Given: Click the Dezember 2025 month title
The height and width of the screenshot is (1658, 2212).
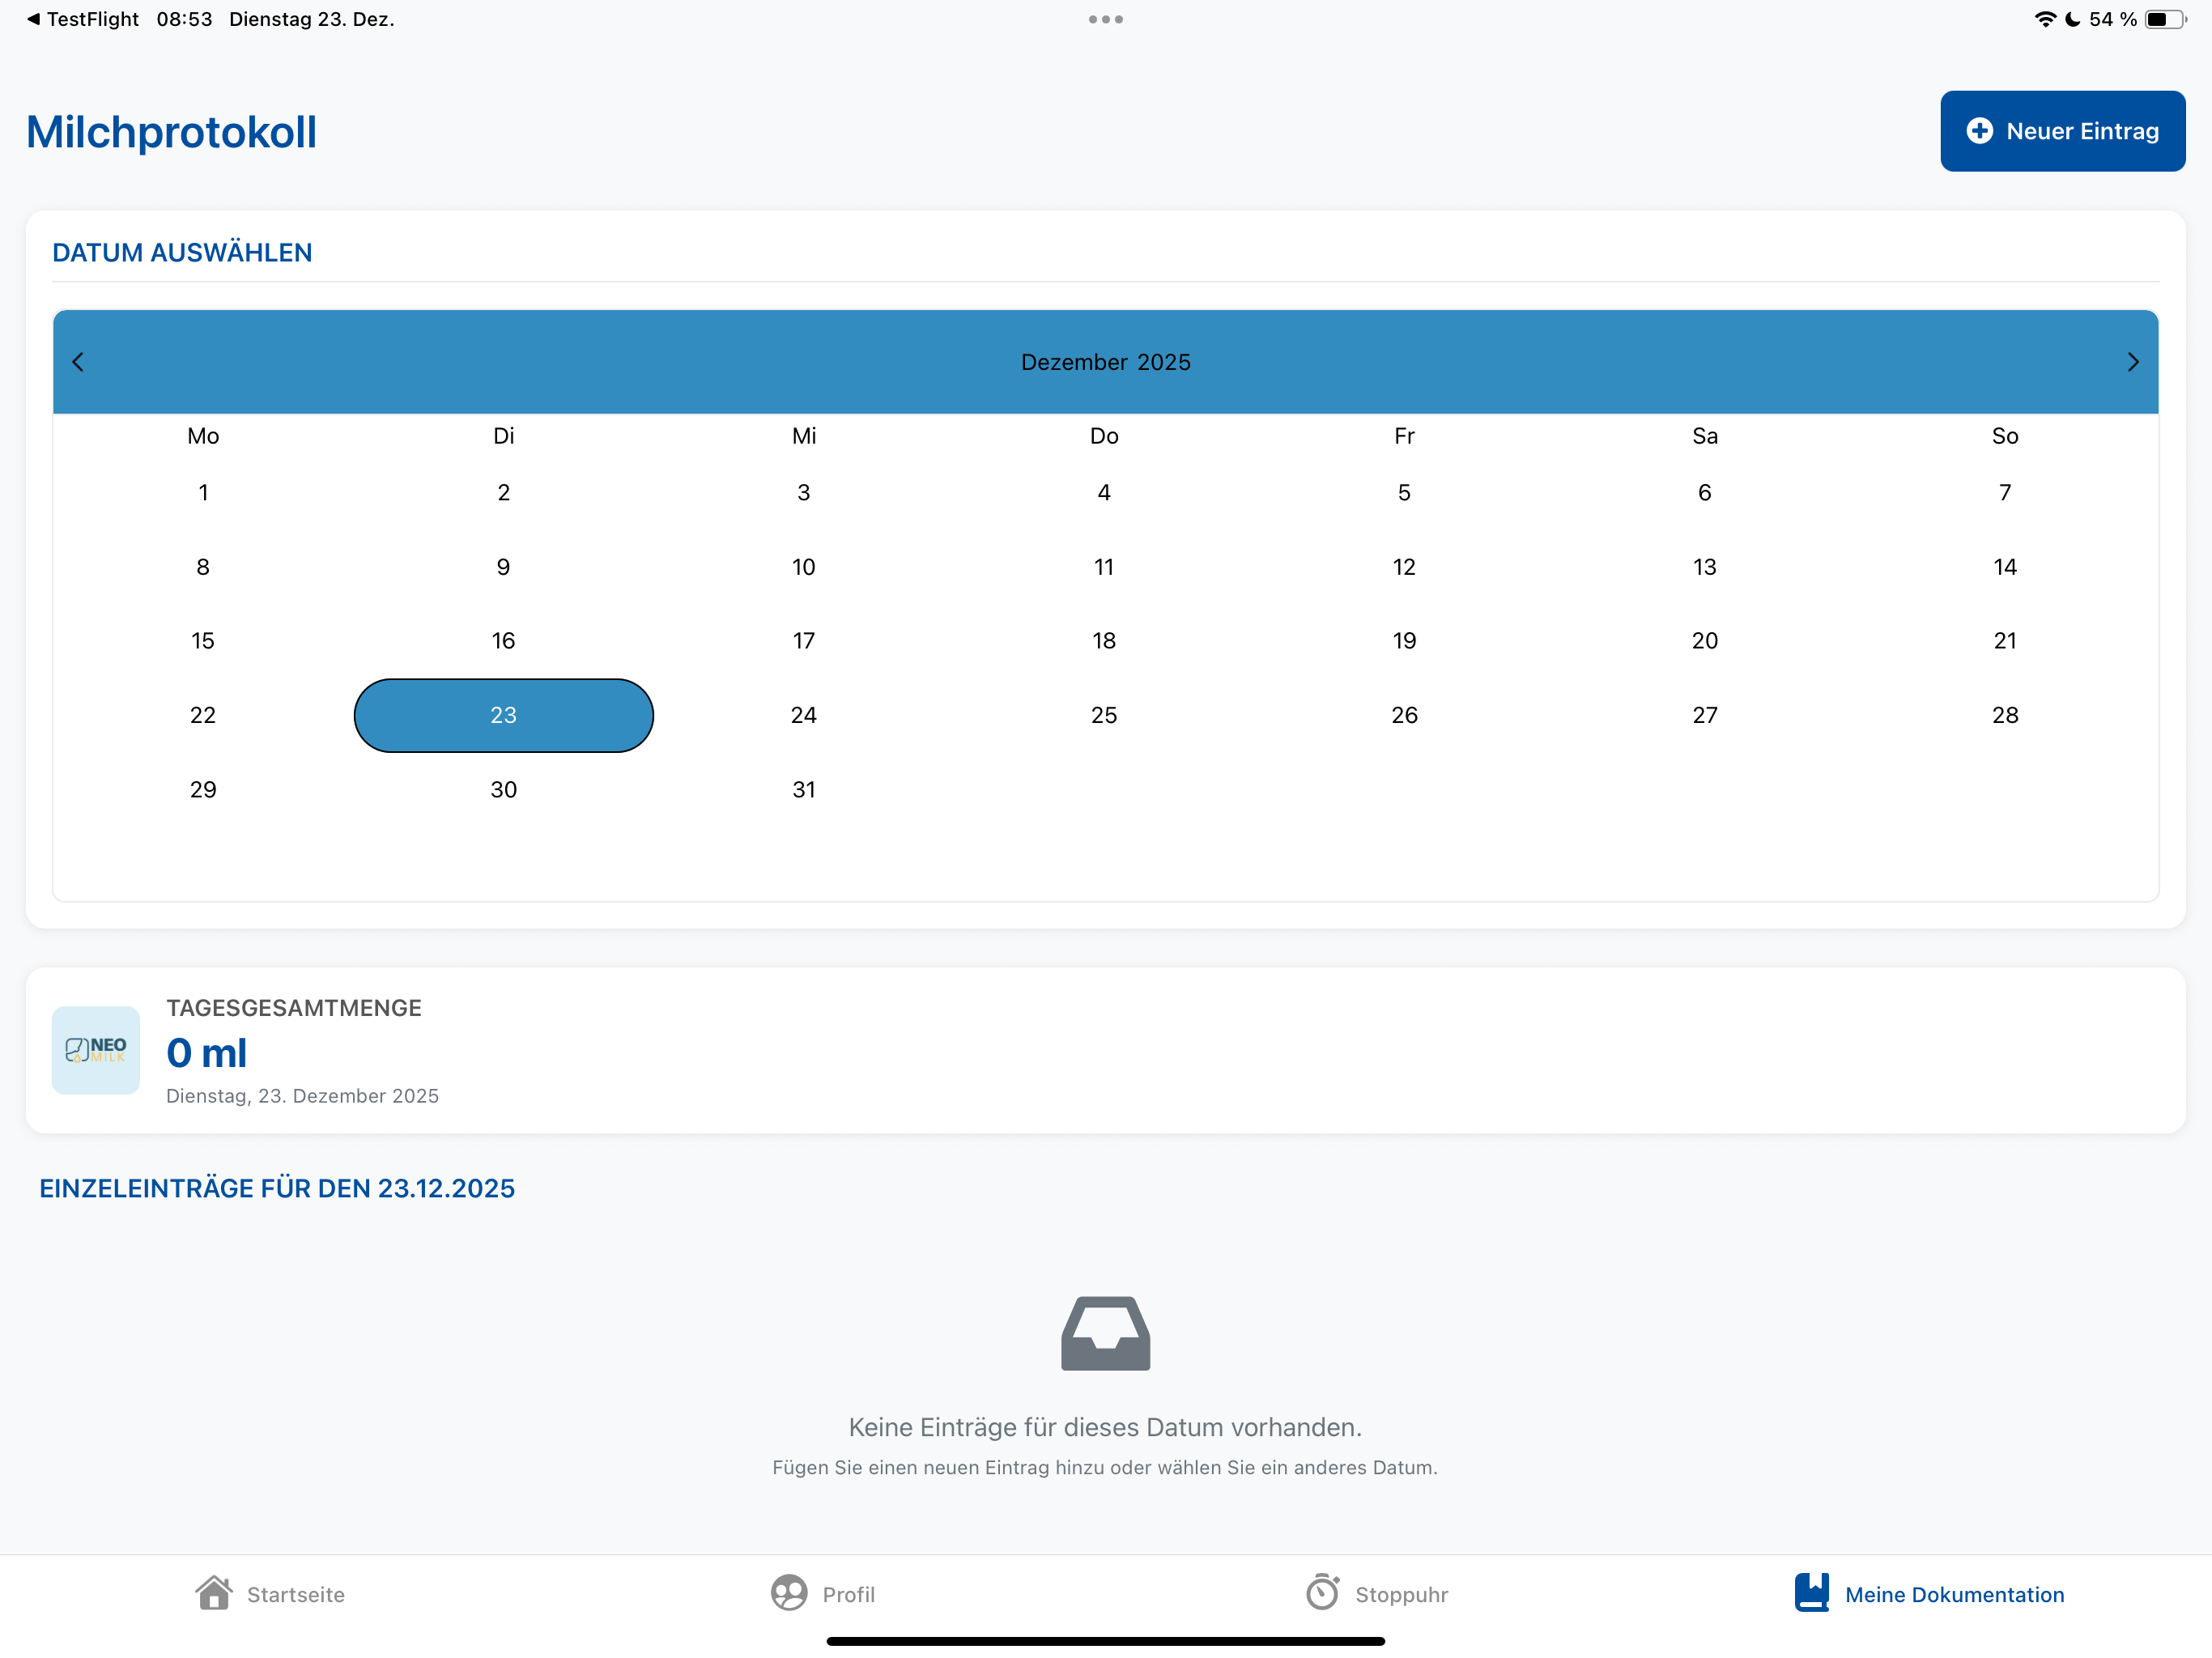Looking at the screenshot, I should (1105, 362).
